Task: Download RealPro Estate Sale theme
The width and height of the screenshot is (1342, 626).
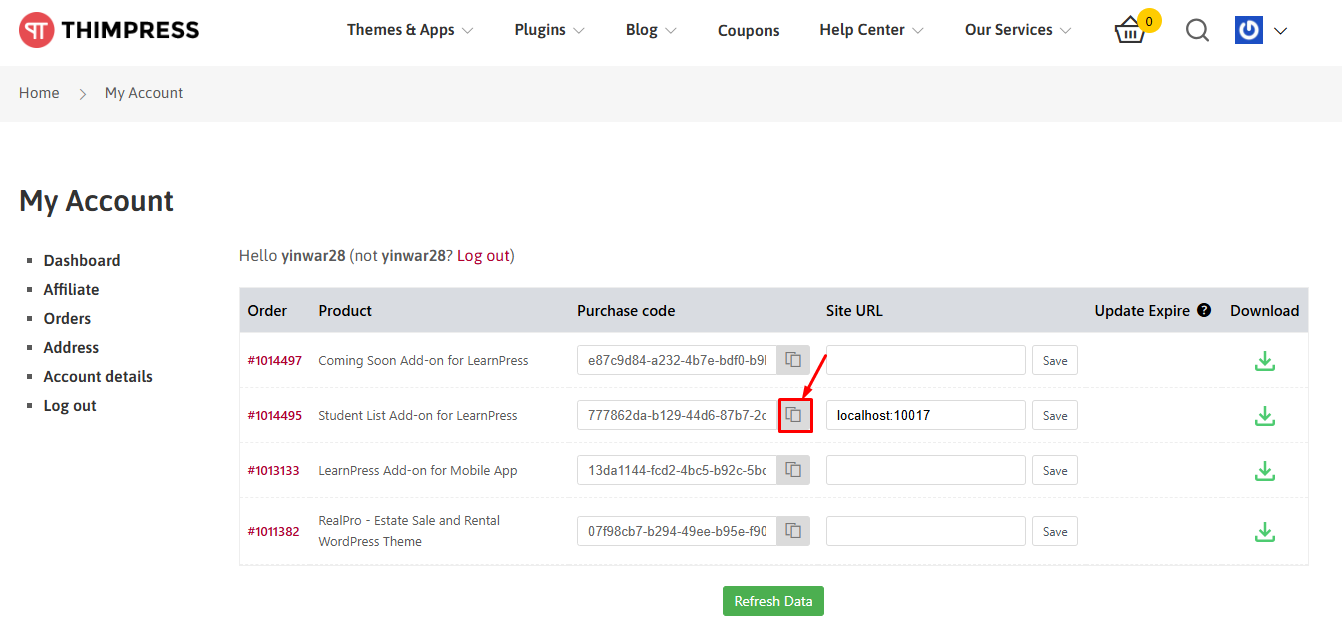Action: (1265, 531)
